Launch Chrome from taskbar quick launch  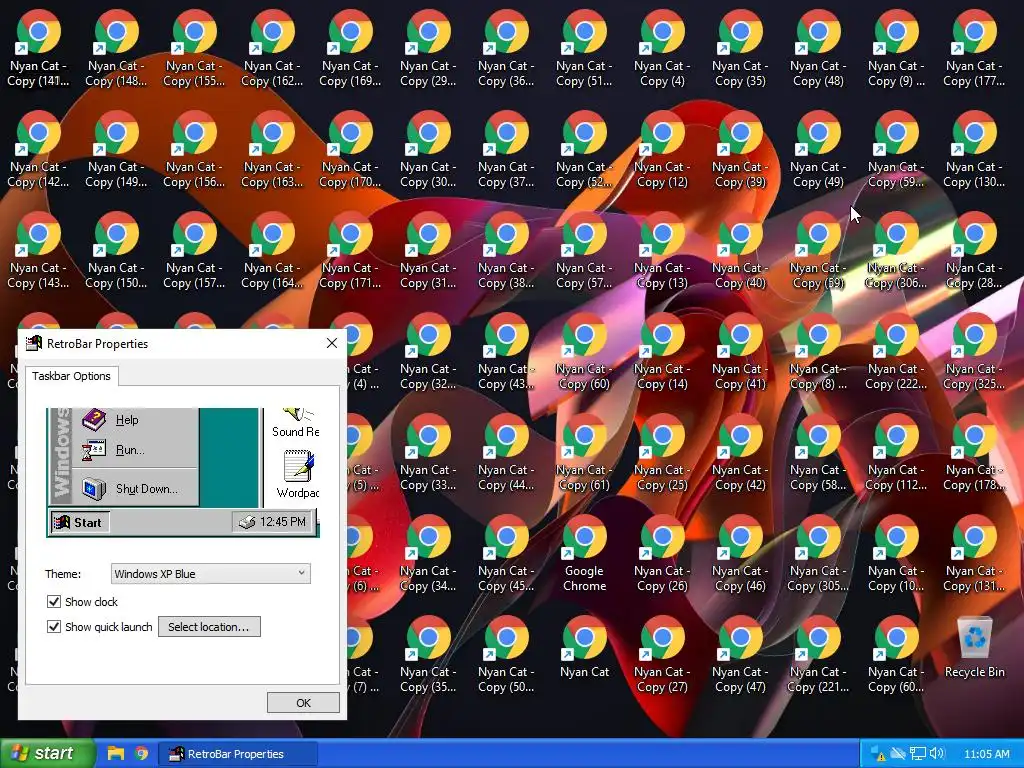tap(141, 753)
